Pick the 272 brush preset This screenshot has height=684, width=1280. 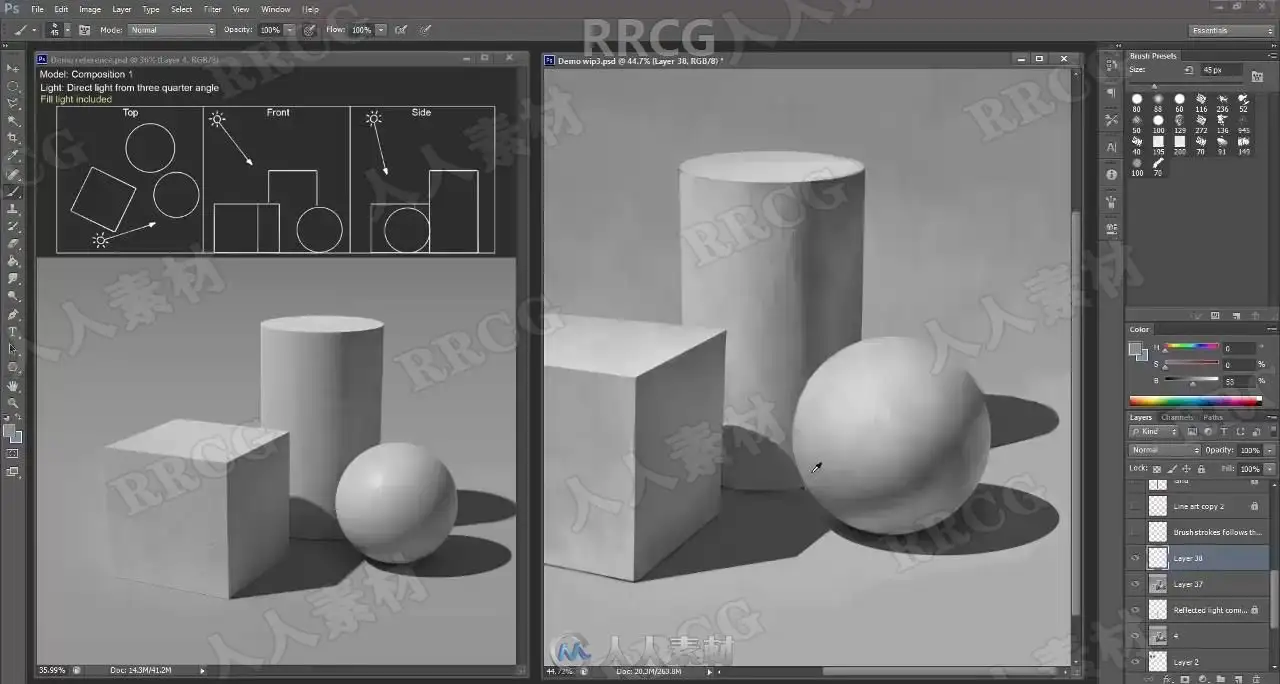(1200, 122)
